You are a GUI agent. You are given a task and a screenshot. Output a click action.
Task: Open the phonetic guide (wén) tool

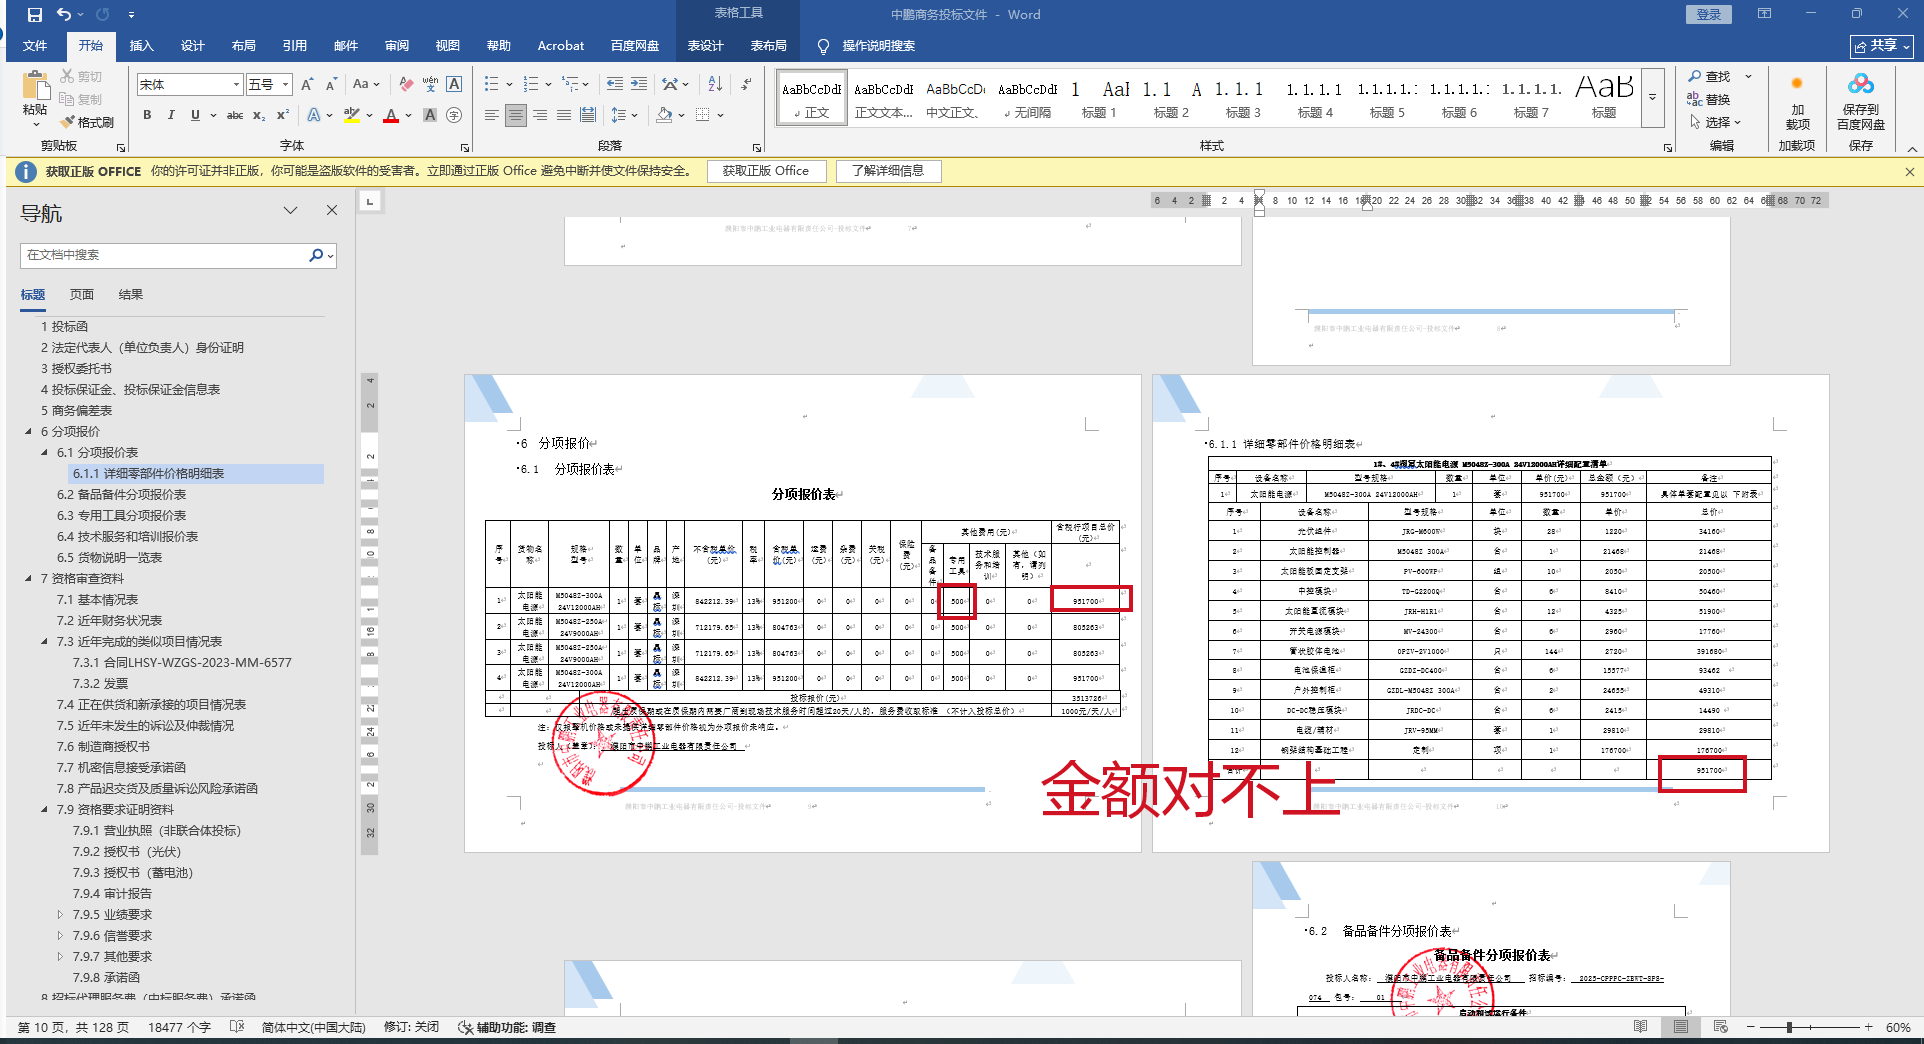click(430, 85)
